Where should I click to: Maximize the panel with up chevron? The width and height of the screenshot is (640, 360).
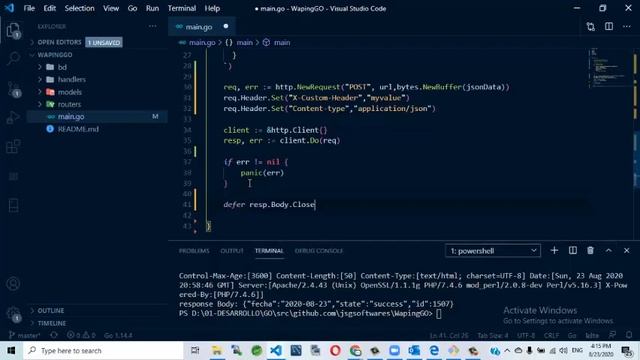pos(609,250)
